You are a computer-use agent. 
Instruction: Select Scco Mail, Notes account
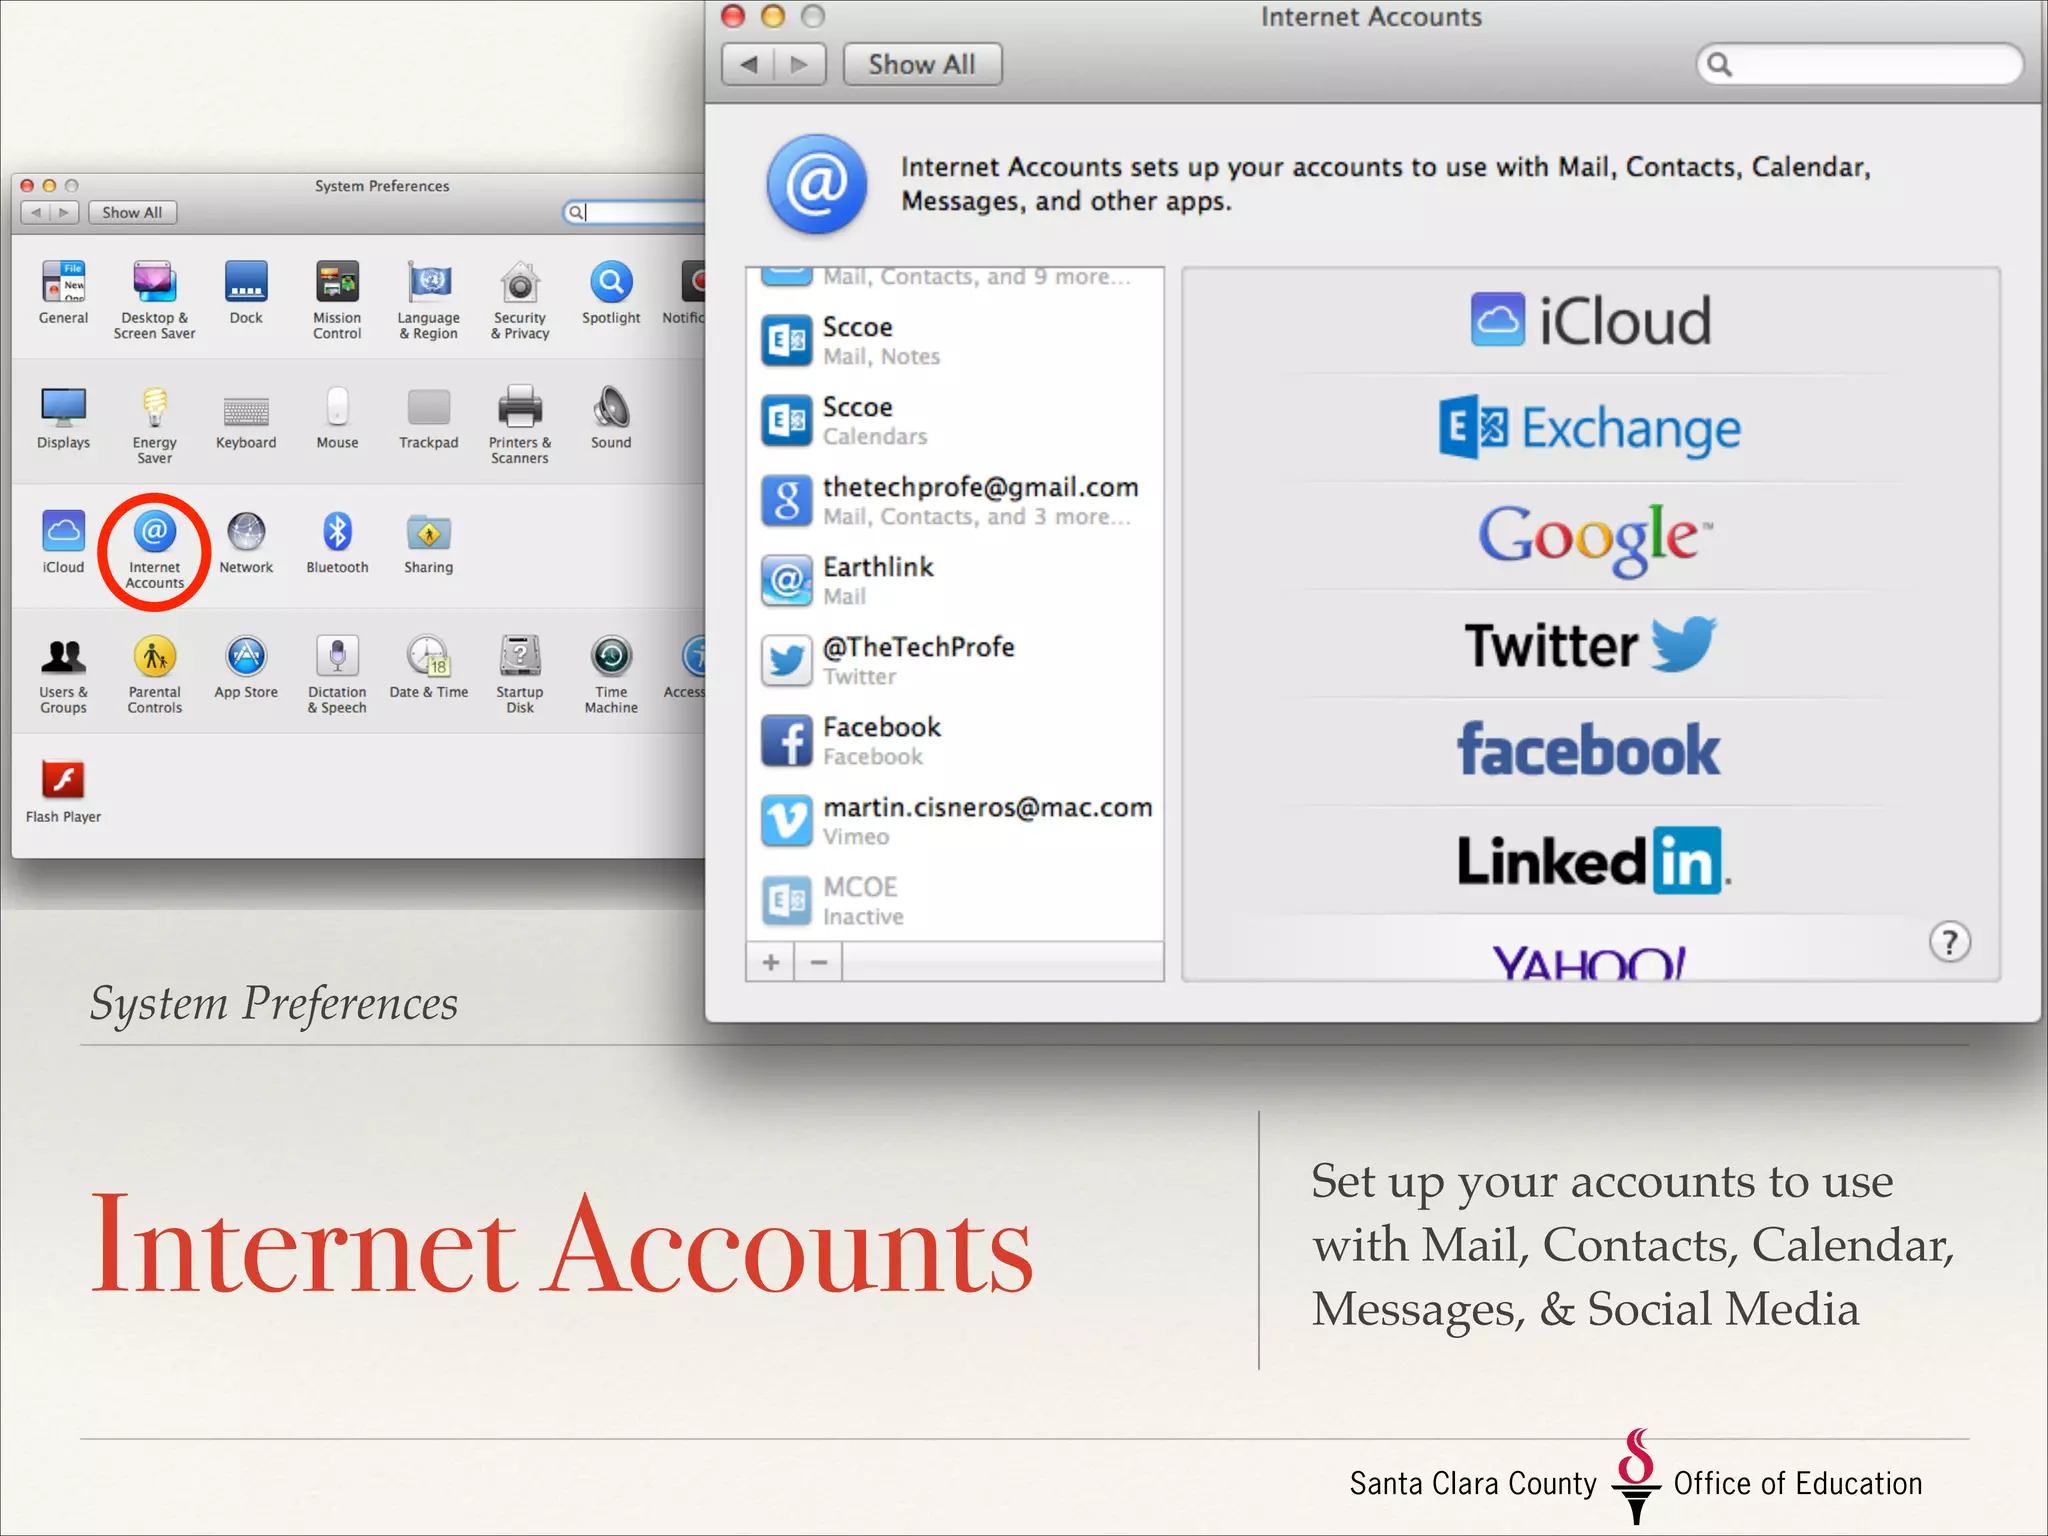pyautogui.click(x=955, y=341)
